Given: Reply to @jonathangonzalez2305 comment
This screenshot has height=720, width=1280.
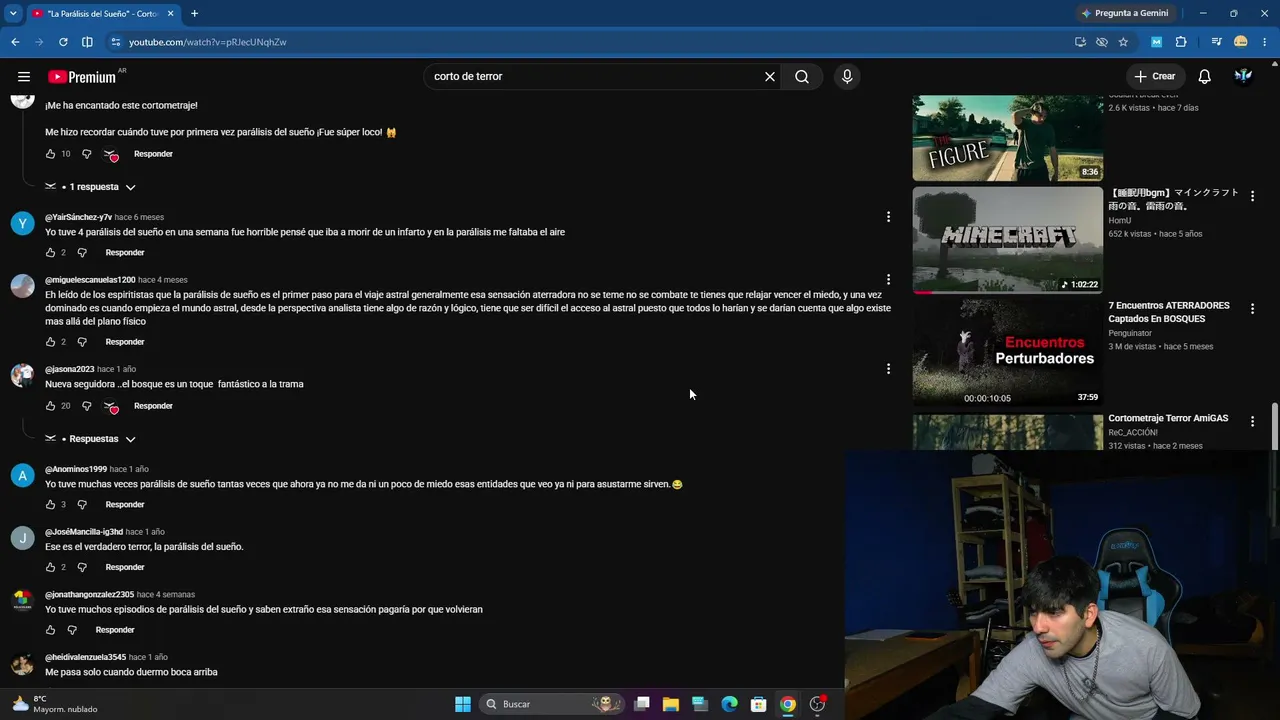Looking at the screenshot, I should (x=115, y=630).
